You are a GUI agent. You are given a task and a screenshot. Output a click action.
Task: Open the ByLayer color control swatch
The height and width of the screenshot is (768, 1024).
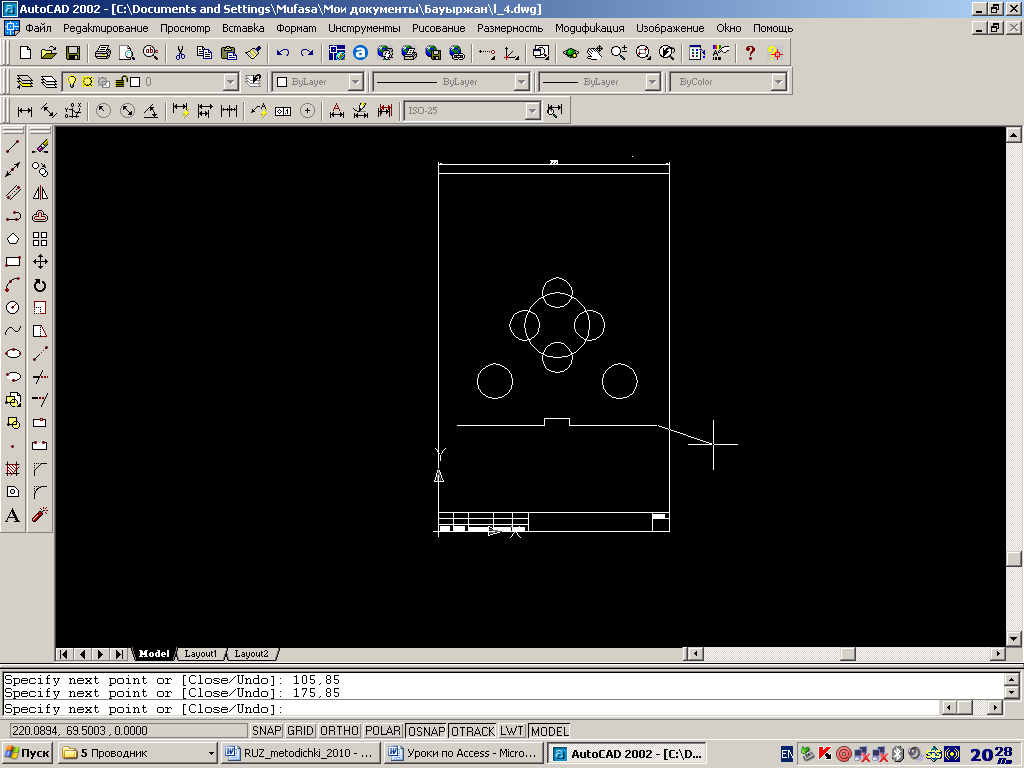(318, 82)
